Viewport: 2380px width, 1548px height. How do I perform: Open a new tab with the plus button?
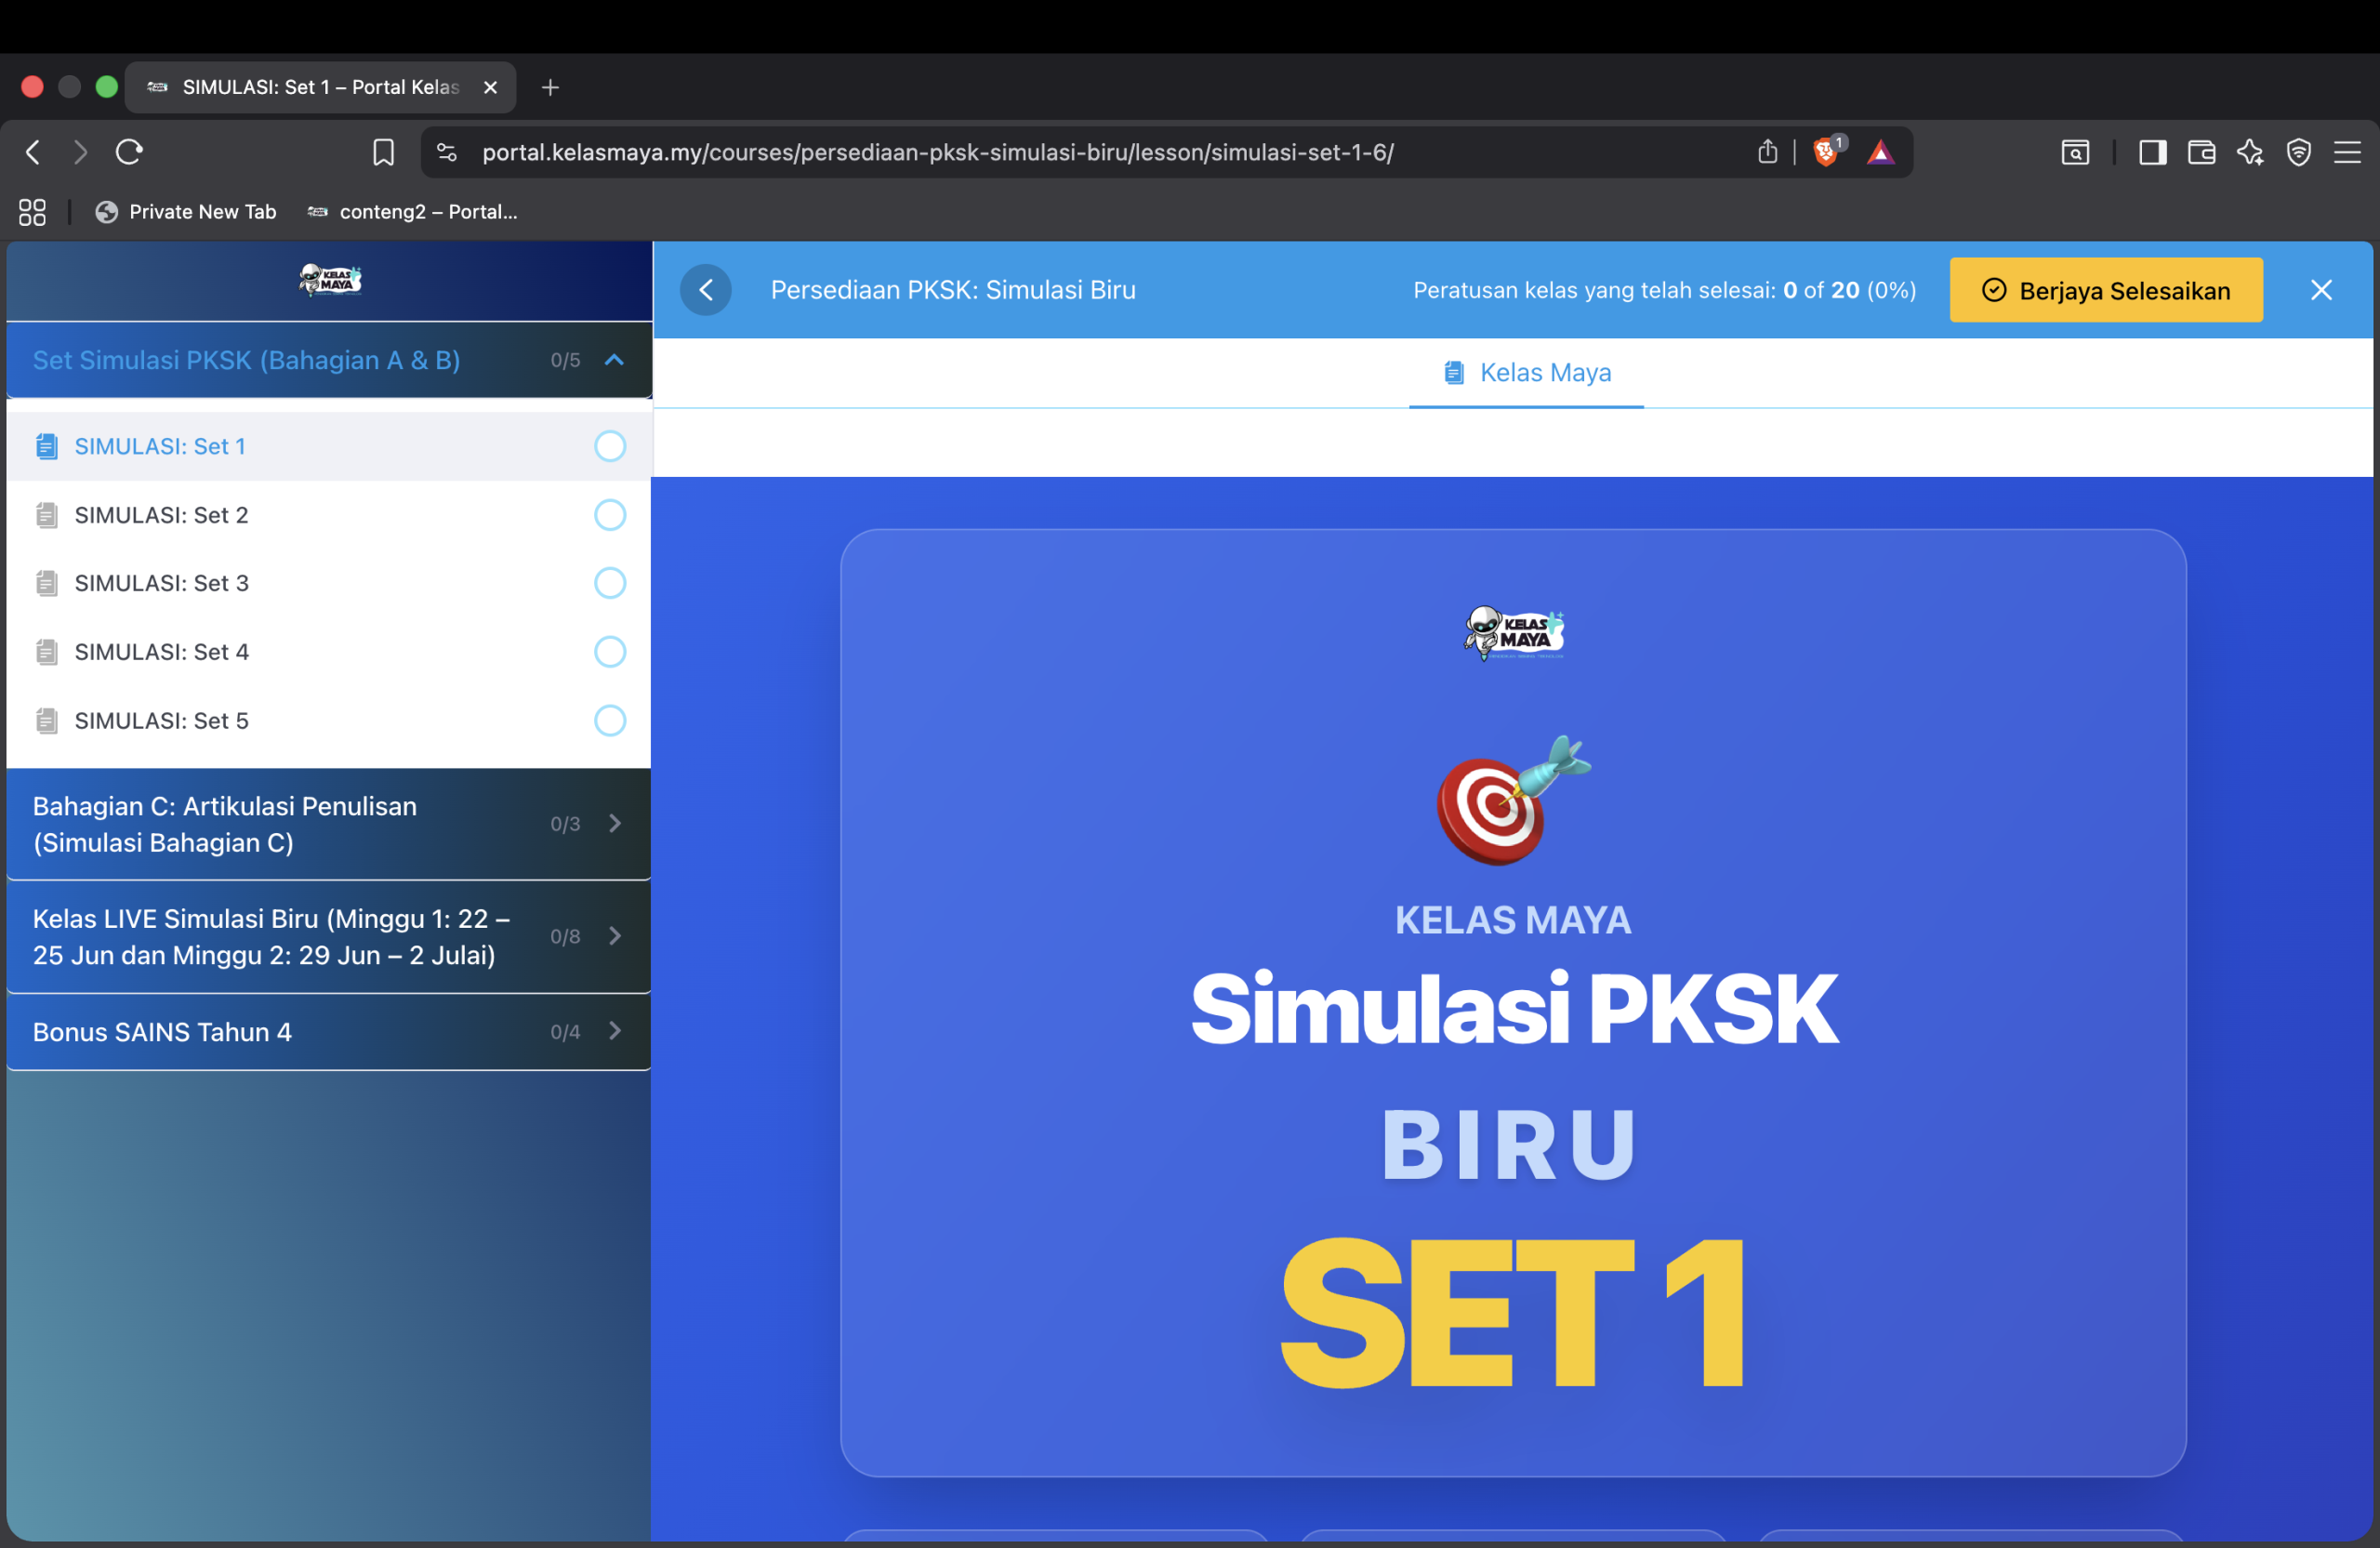[x=550, y=87]
